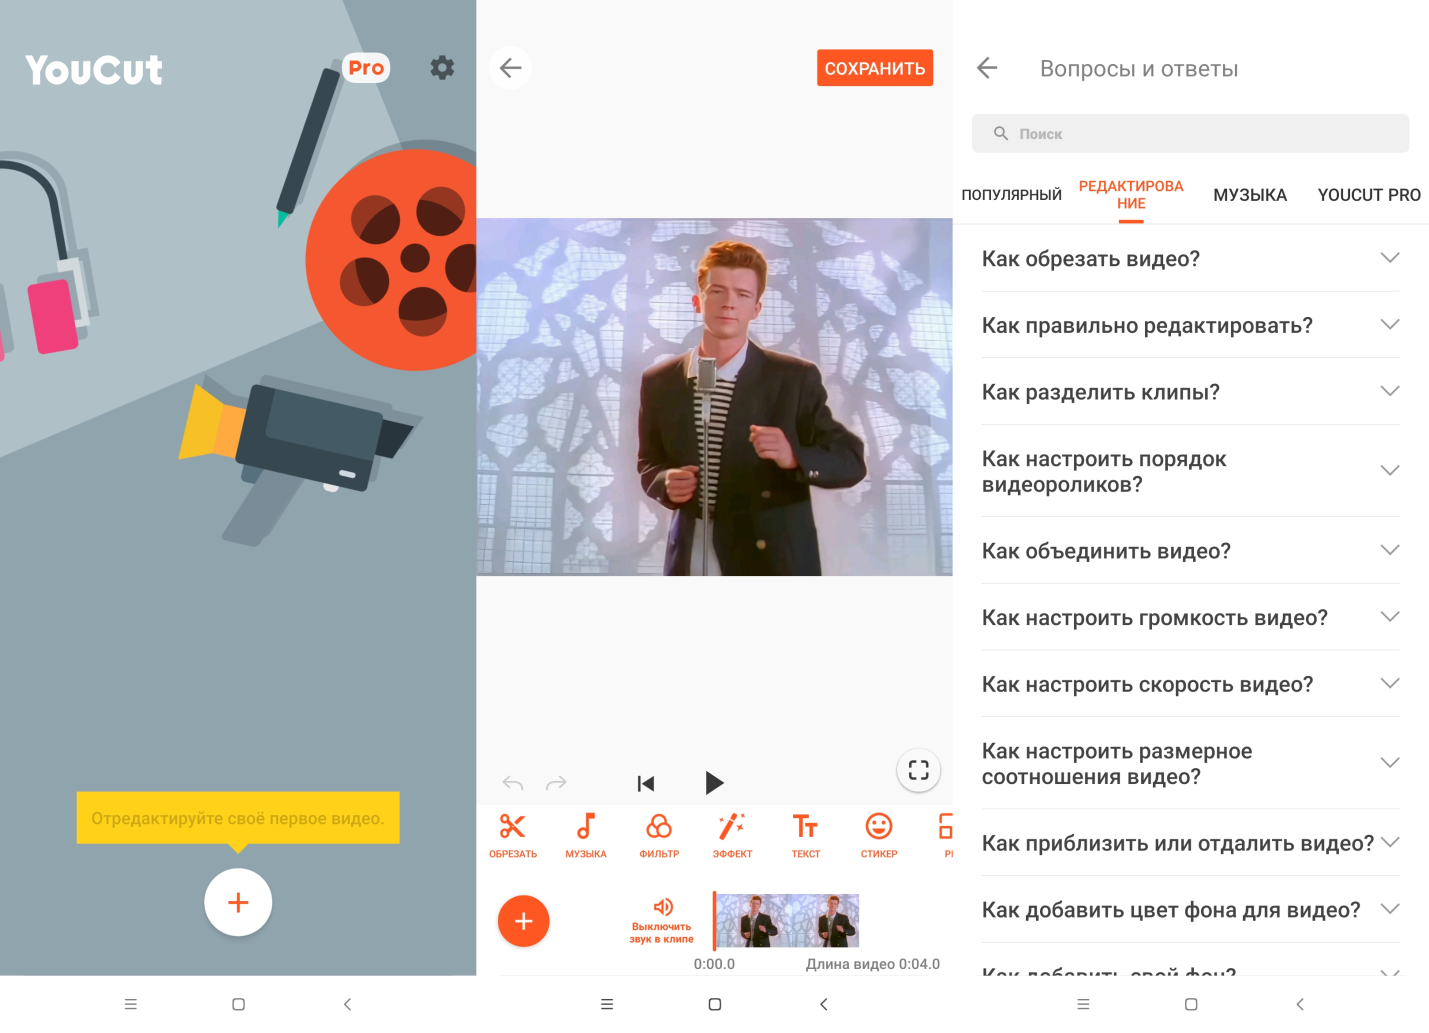This screenshot has width=1429, height=1033.
Task: Expand 'Как обрезать видео?' chevron
Action: click(x=1390, y=258)
